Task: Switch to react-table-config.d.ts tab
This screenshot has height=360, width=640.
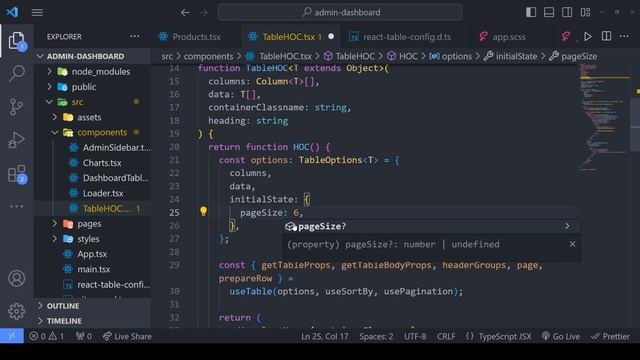Action: tap(407, 37)
